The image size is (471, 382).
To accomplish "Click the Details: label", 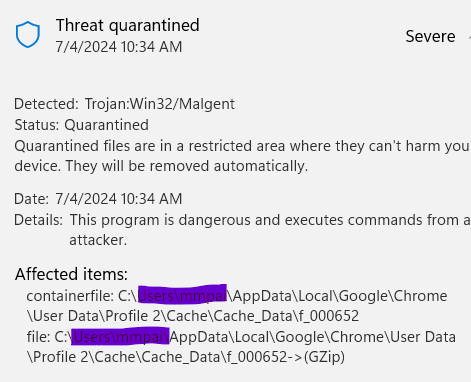I will click(38, 220).
